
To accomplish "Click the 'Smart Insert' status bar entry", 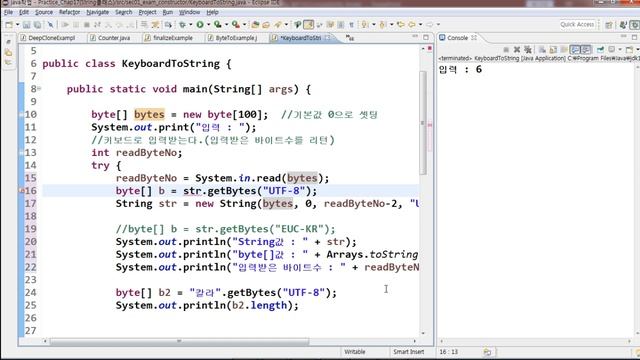I will point(408,351).
